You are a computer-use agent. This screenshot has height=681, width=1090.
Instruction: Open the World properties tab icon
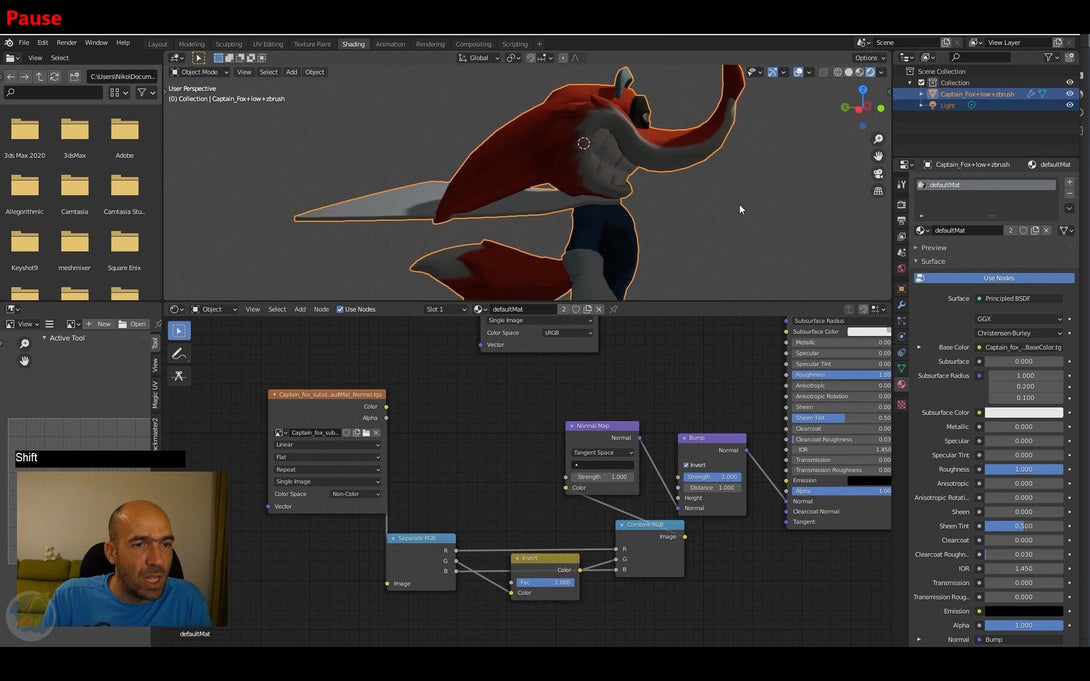click(x=902, y=268)
